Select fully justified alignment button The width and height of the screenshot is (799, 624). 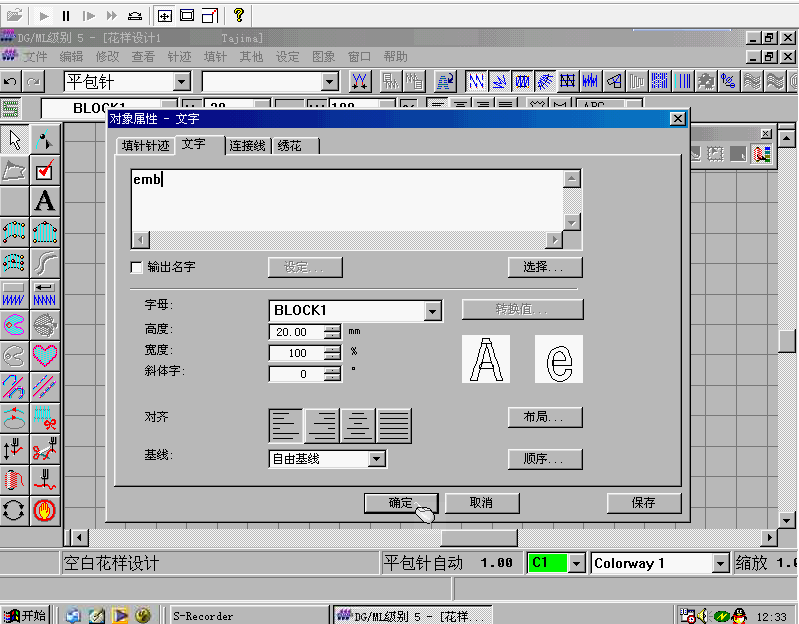[394, 426]
